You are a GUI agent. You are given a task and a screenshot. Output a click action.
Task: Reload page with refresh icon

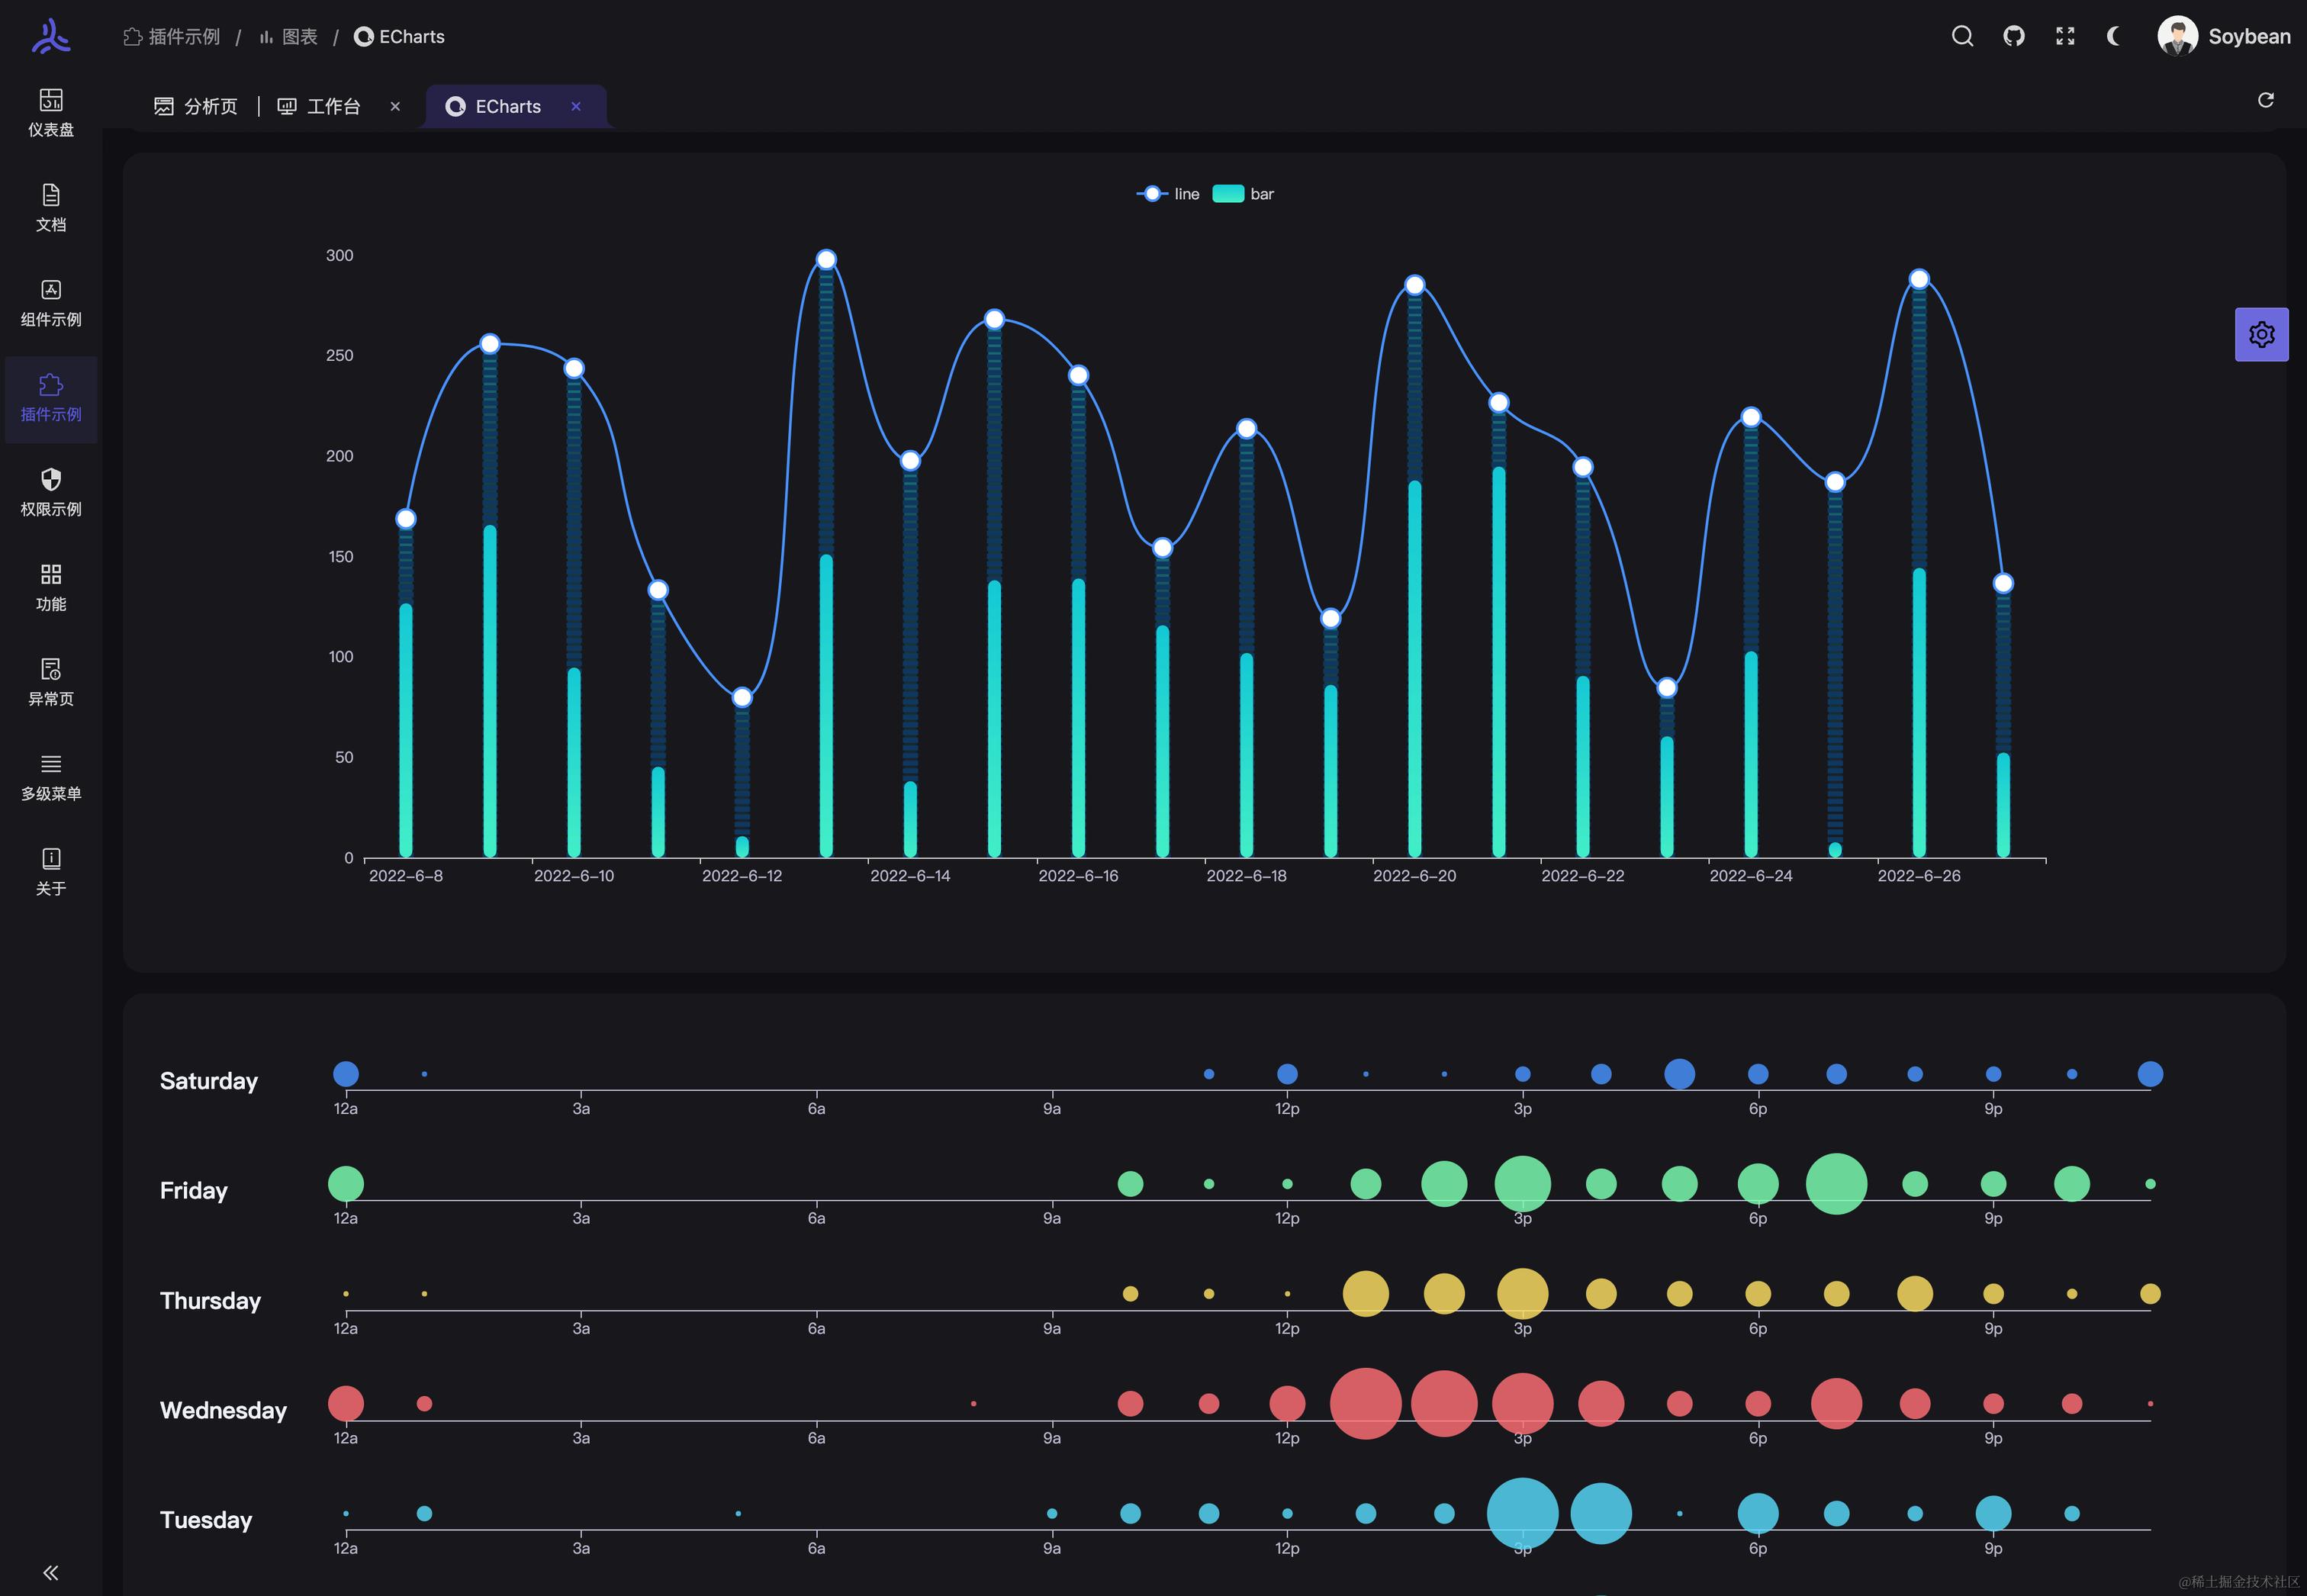[x=2266, y=100]
